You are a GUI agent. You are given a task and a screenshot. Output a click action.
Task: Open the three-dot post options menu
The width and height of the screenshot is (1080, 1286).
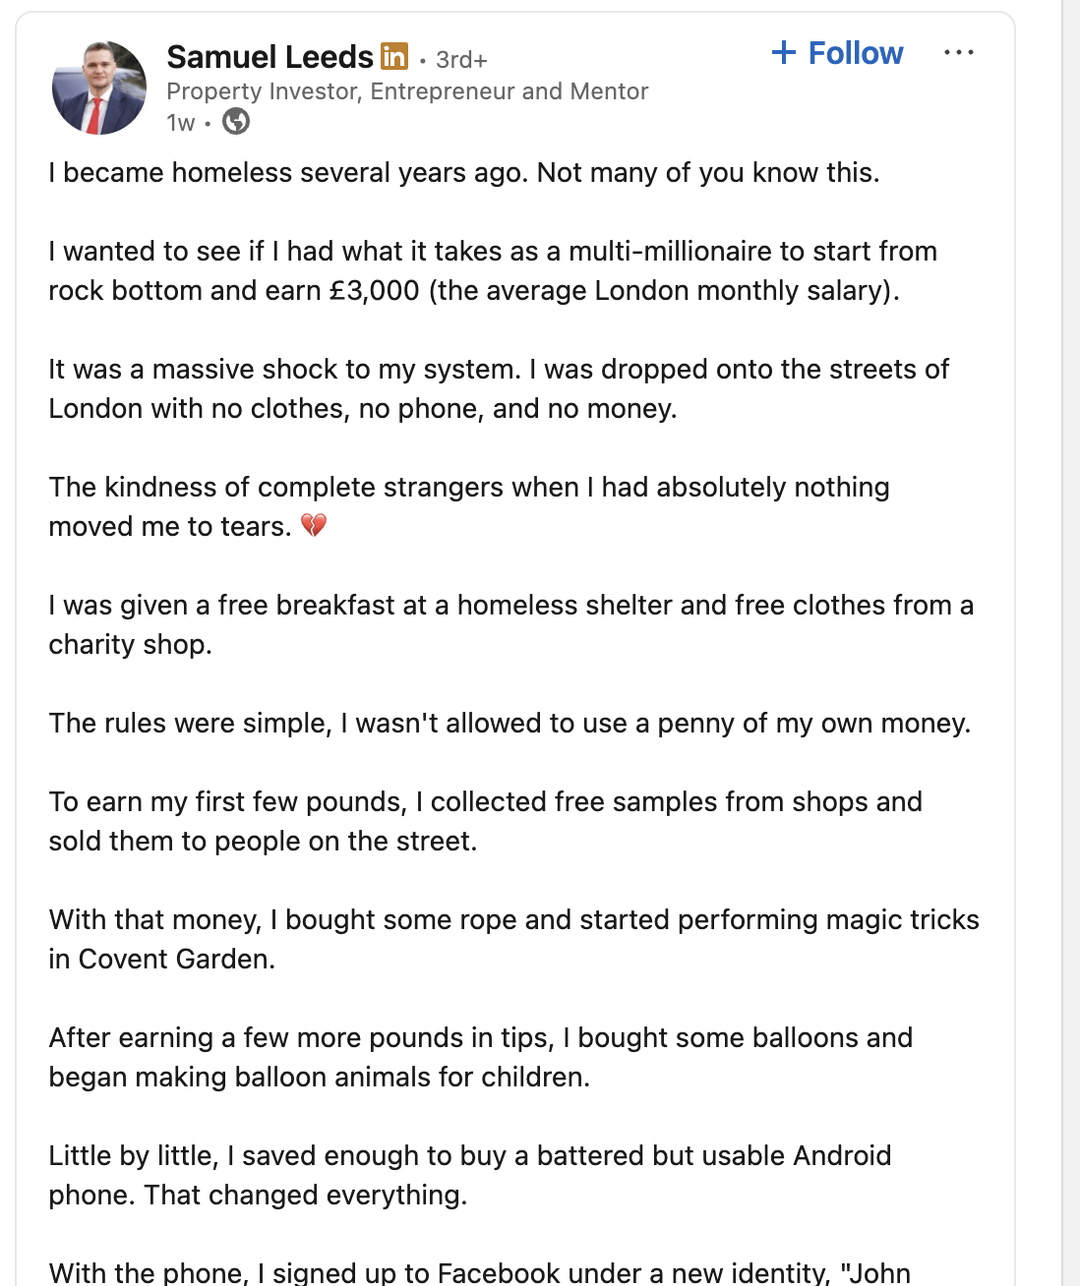point(958,52)
